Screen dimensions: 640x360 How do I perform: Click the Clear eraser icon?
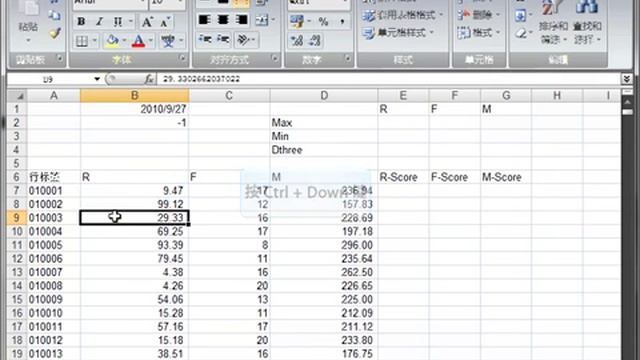(520, 33)
